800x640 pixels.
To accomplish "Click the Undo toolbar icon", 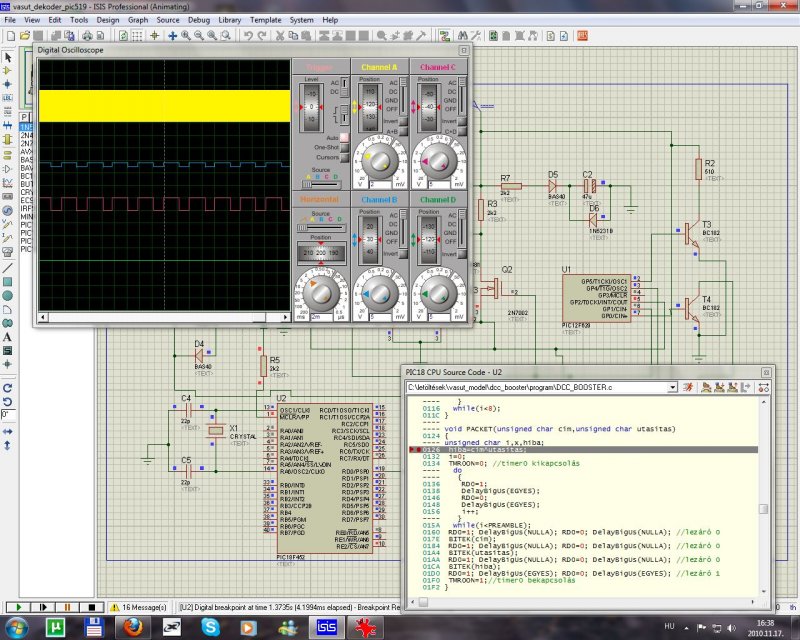I will coord(249,36).
